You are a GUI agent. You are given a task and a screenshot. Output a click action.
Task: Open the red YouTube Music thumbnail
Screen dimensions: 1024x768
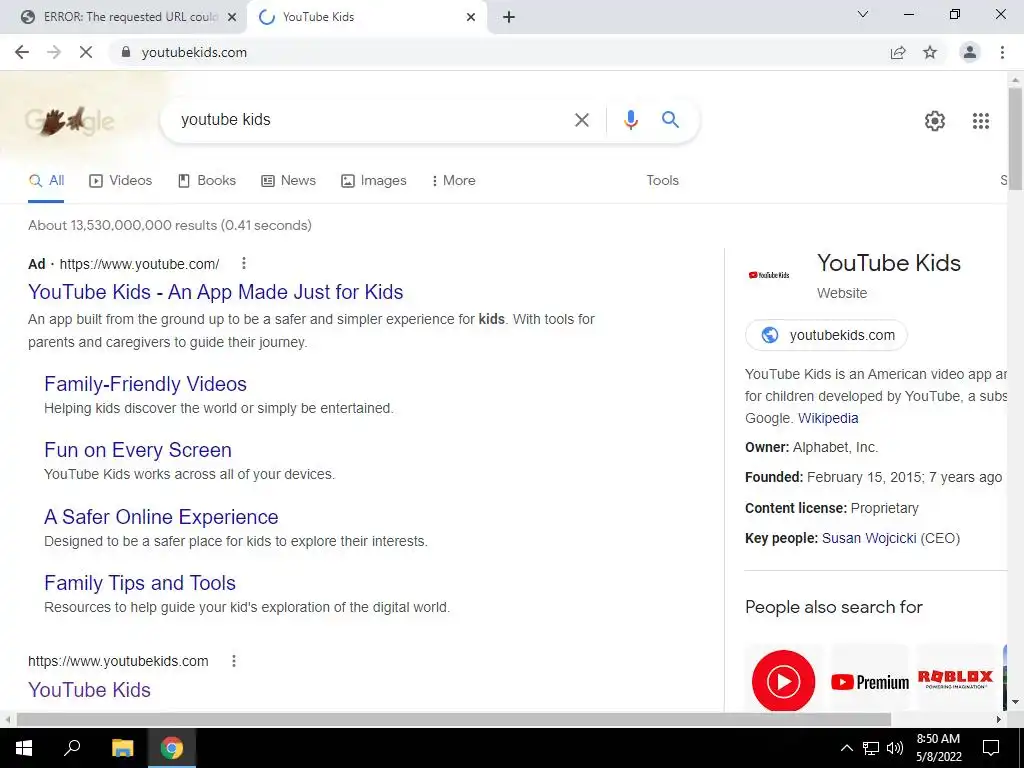pos(783,680)
